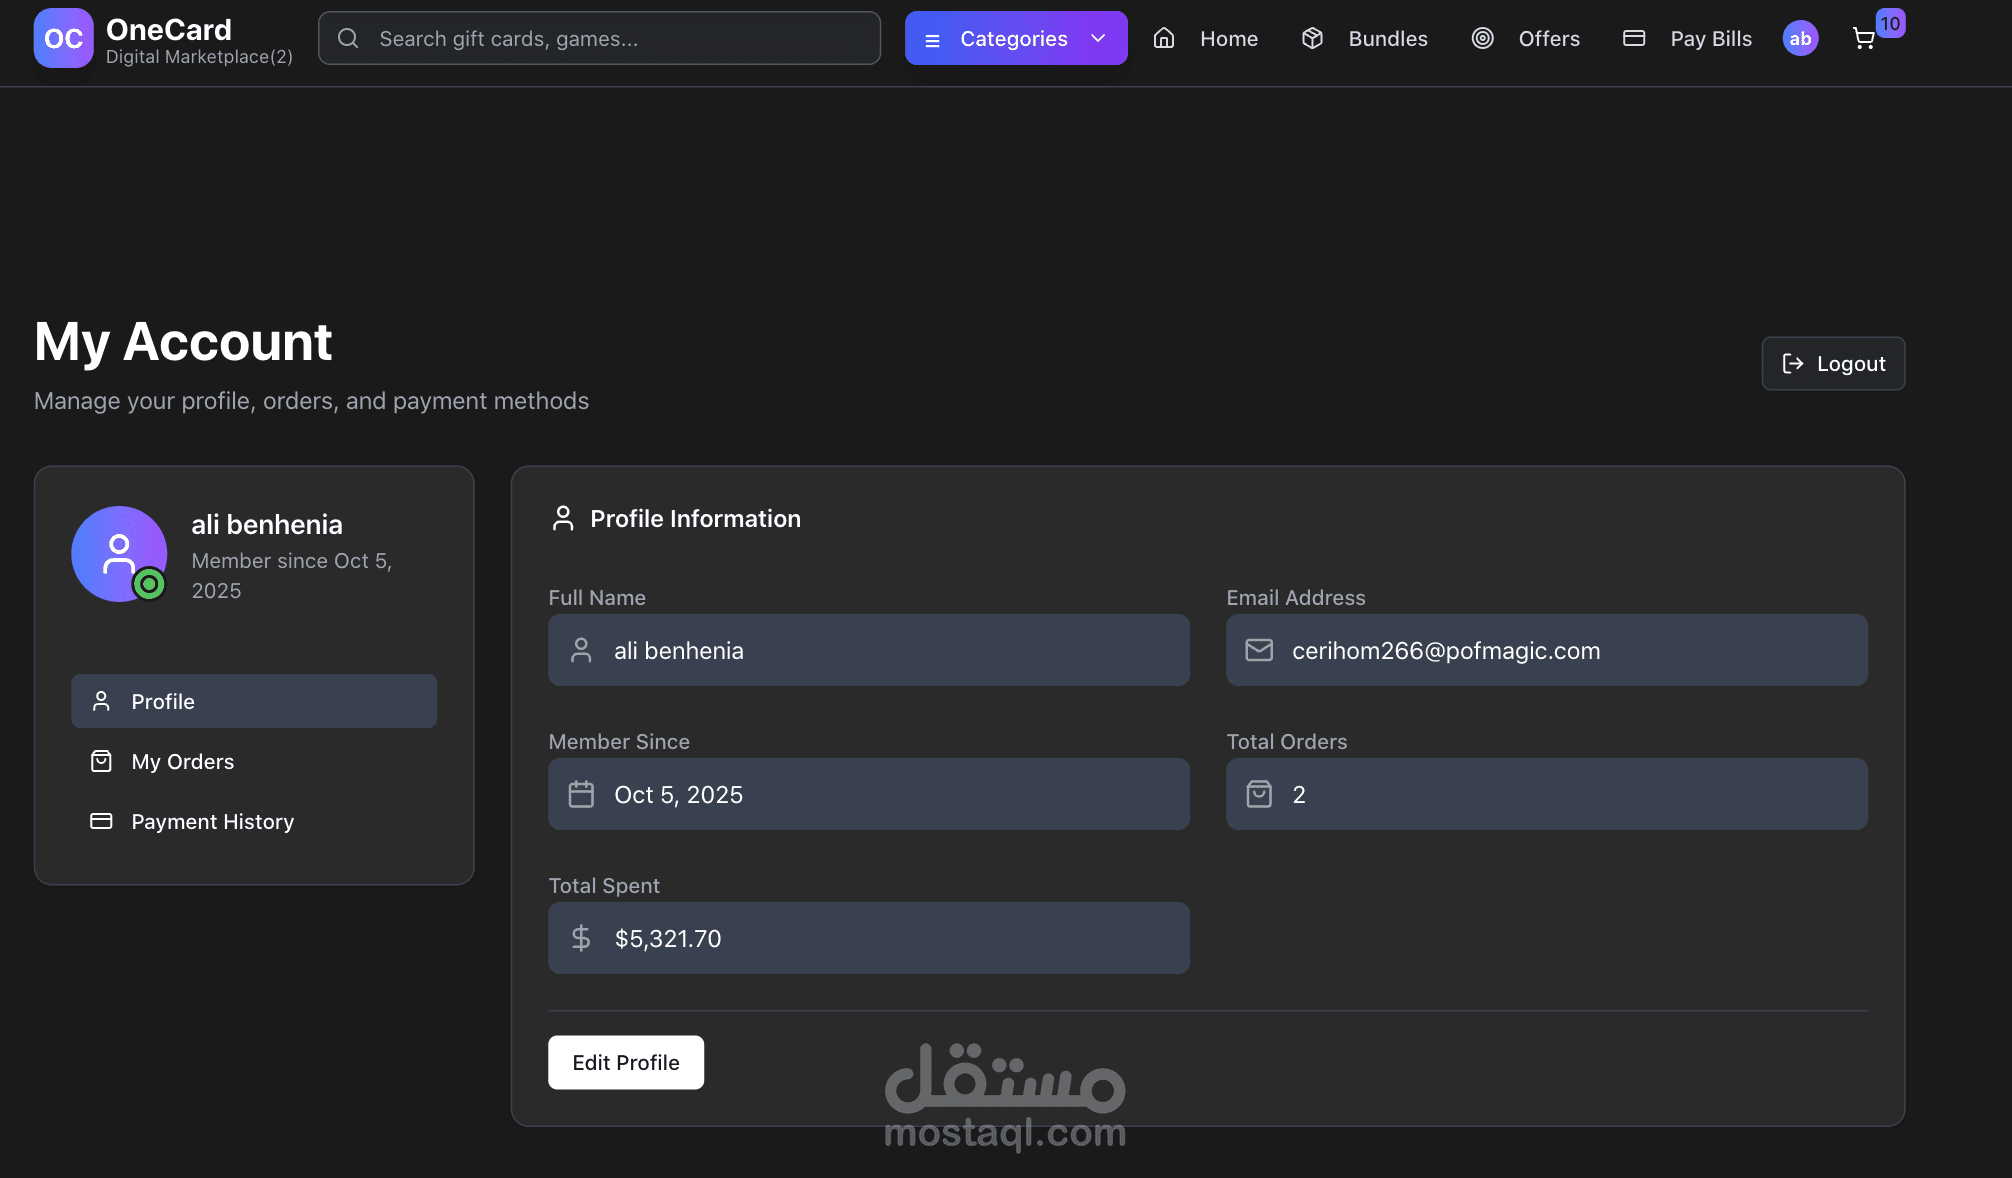Click the Bundles box icon
Image resolution: width=2012 pixels, height=1178 pixels.
(x=1312, y=39)
